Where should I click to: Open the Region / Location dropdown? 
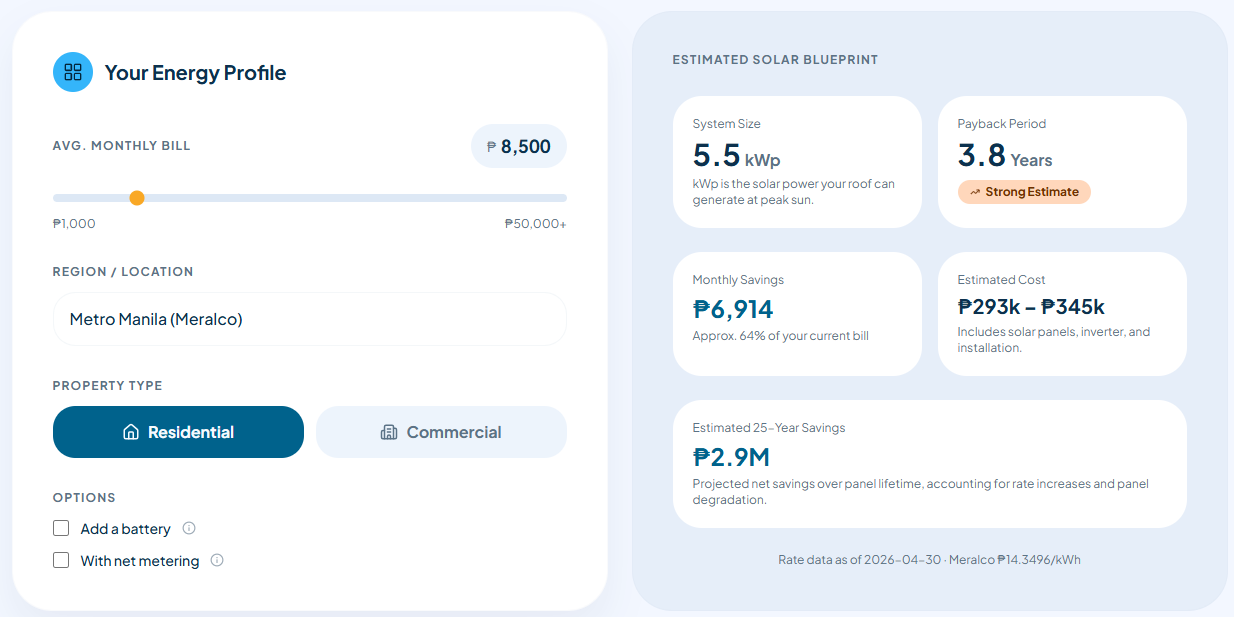[x=310, y=319]
